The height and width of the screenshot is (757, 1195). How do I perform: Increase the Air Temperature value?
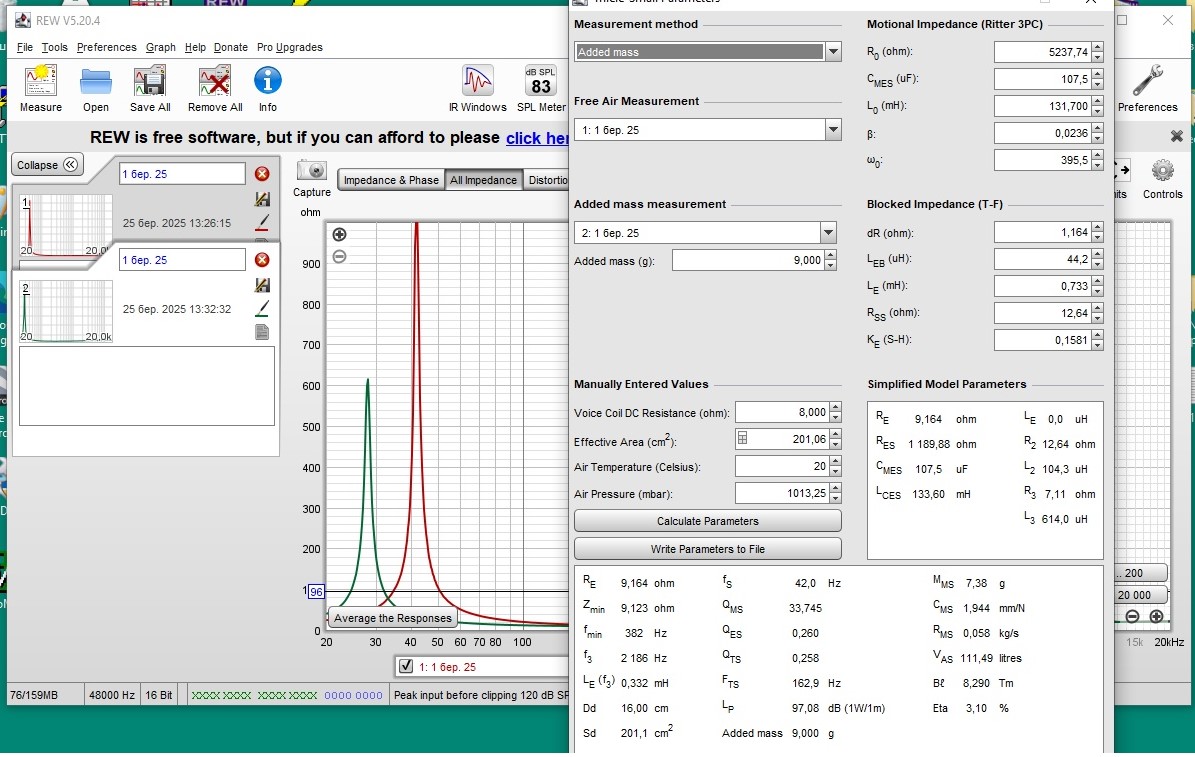click(x=835, y=461)
